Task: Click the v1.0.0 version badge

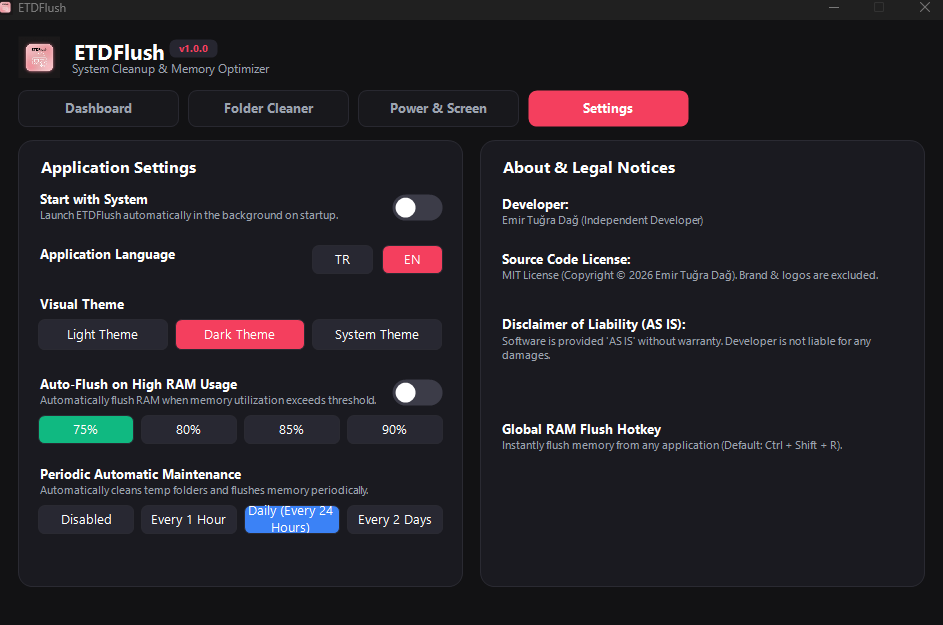Action: [x=194, y=49]
